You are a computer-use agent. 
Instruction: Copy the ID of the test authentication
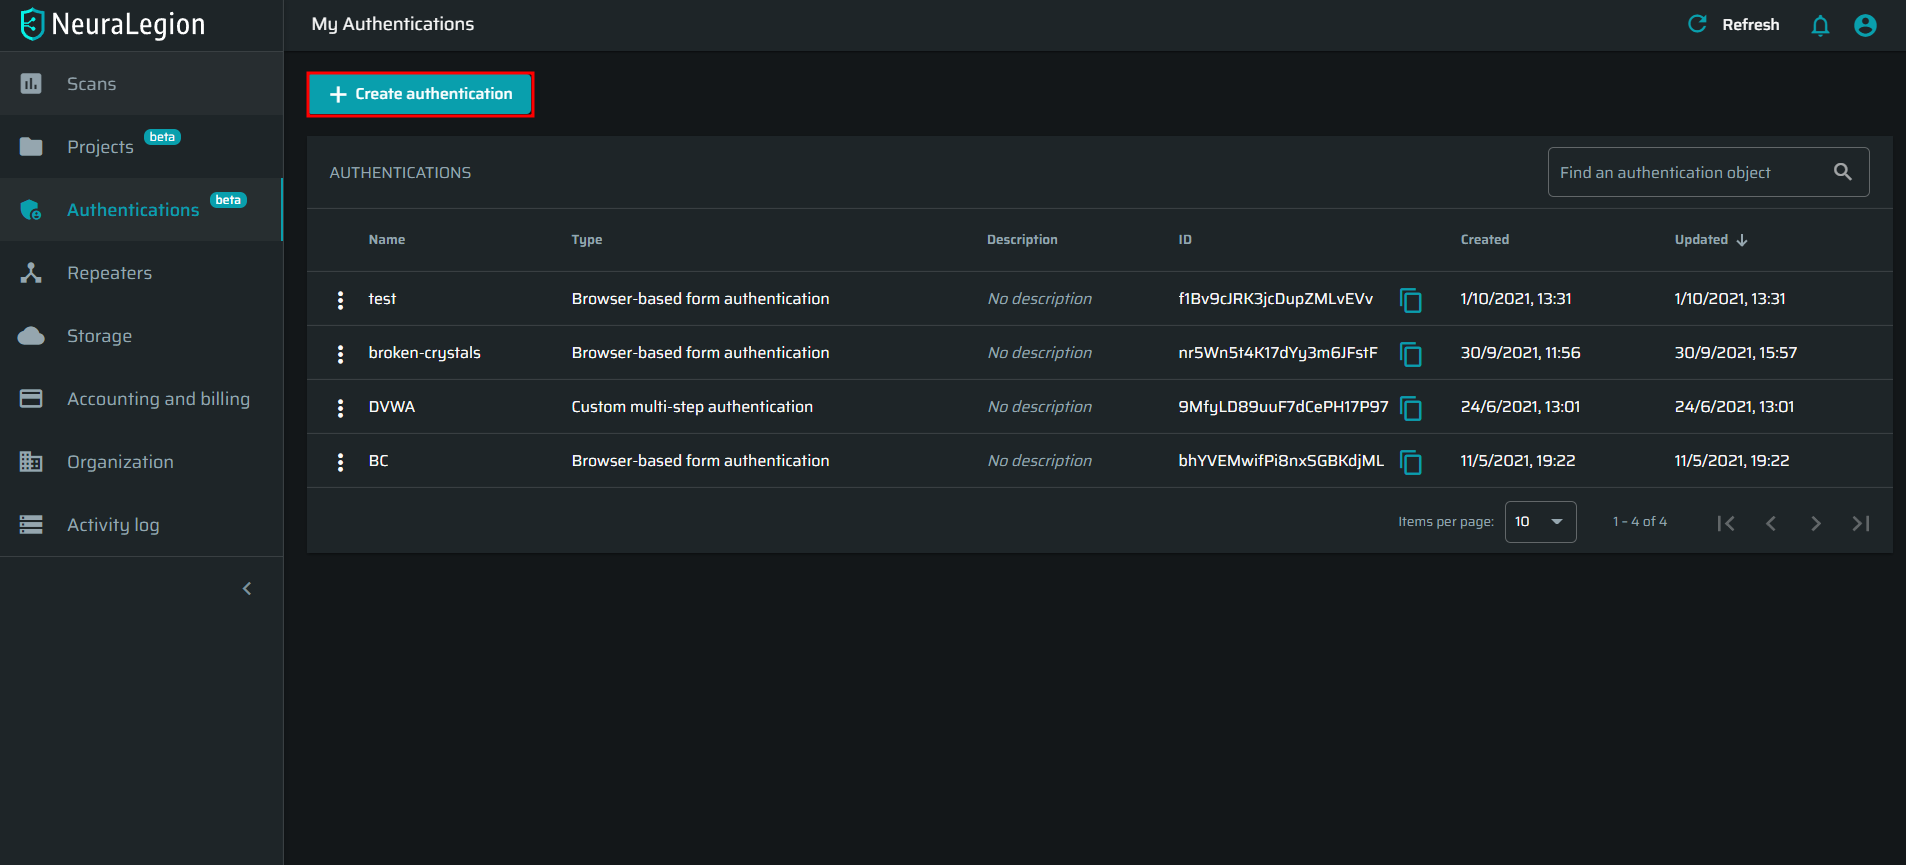(1411, 300)
